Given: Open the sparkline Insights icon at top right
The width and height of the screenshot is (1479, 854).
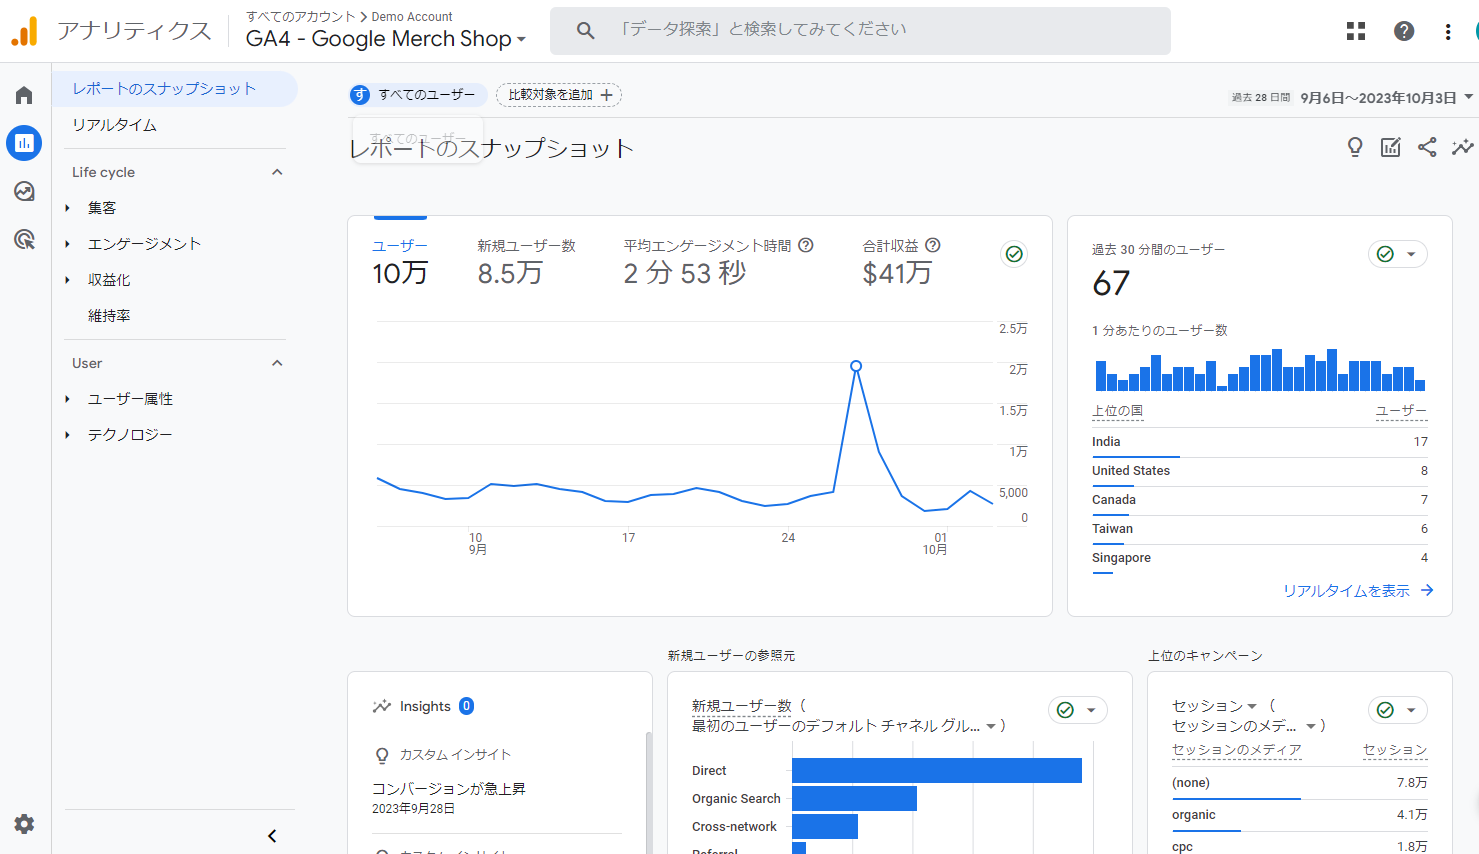Looking at the screenshot, I should [1462, 148].
